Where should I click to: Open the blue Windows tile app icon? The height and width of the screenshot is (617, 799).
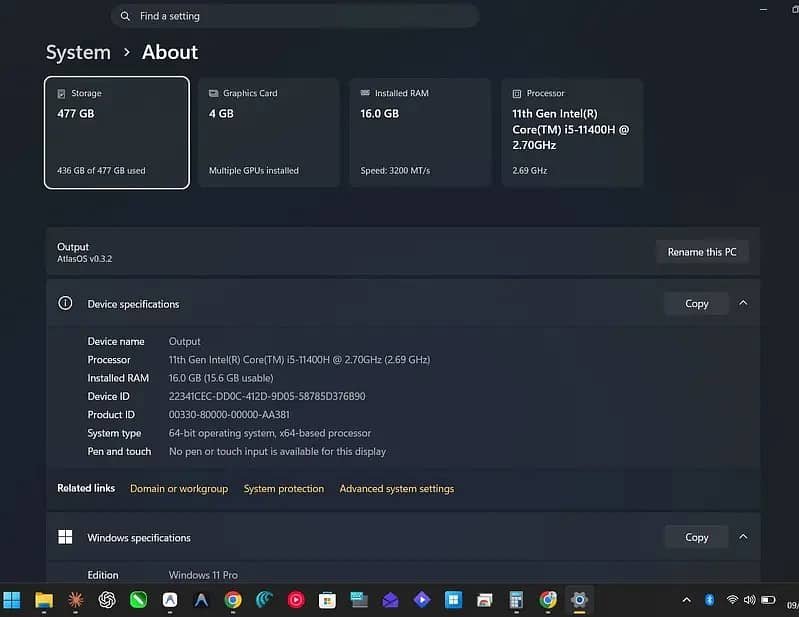(x=453, y=600)
